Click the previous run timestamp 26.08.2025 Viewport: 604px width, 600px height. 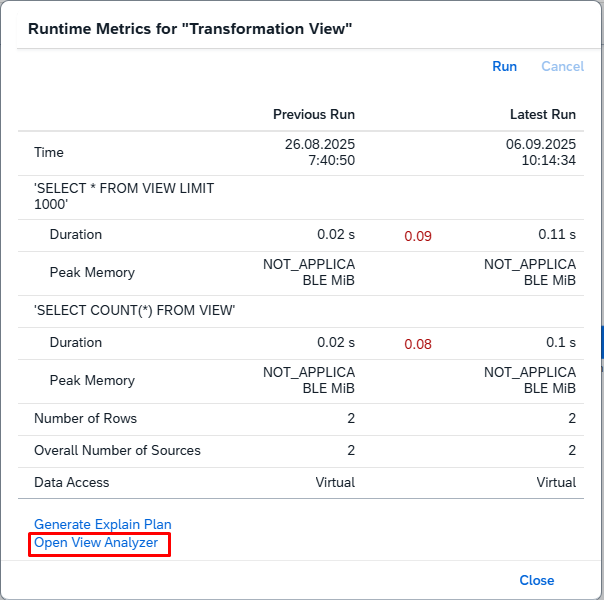(320, 144)
